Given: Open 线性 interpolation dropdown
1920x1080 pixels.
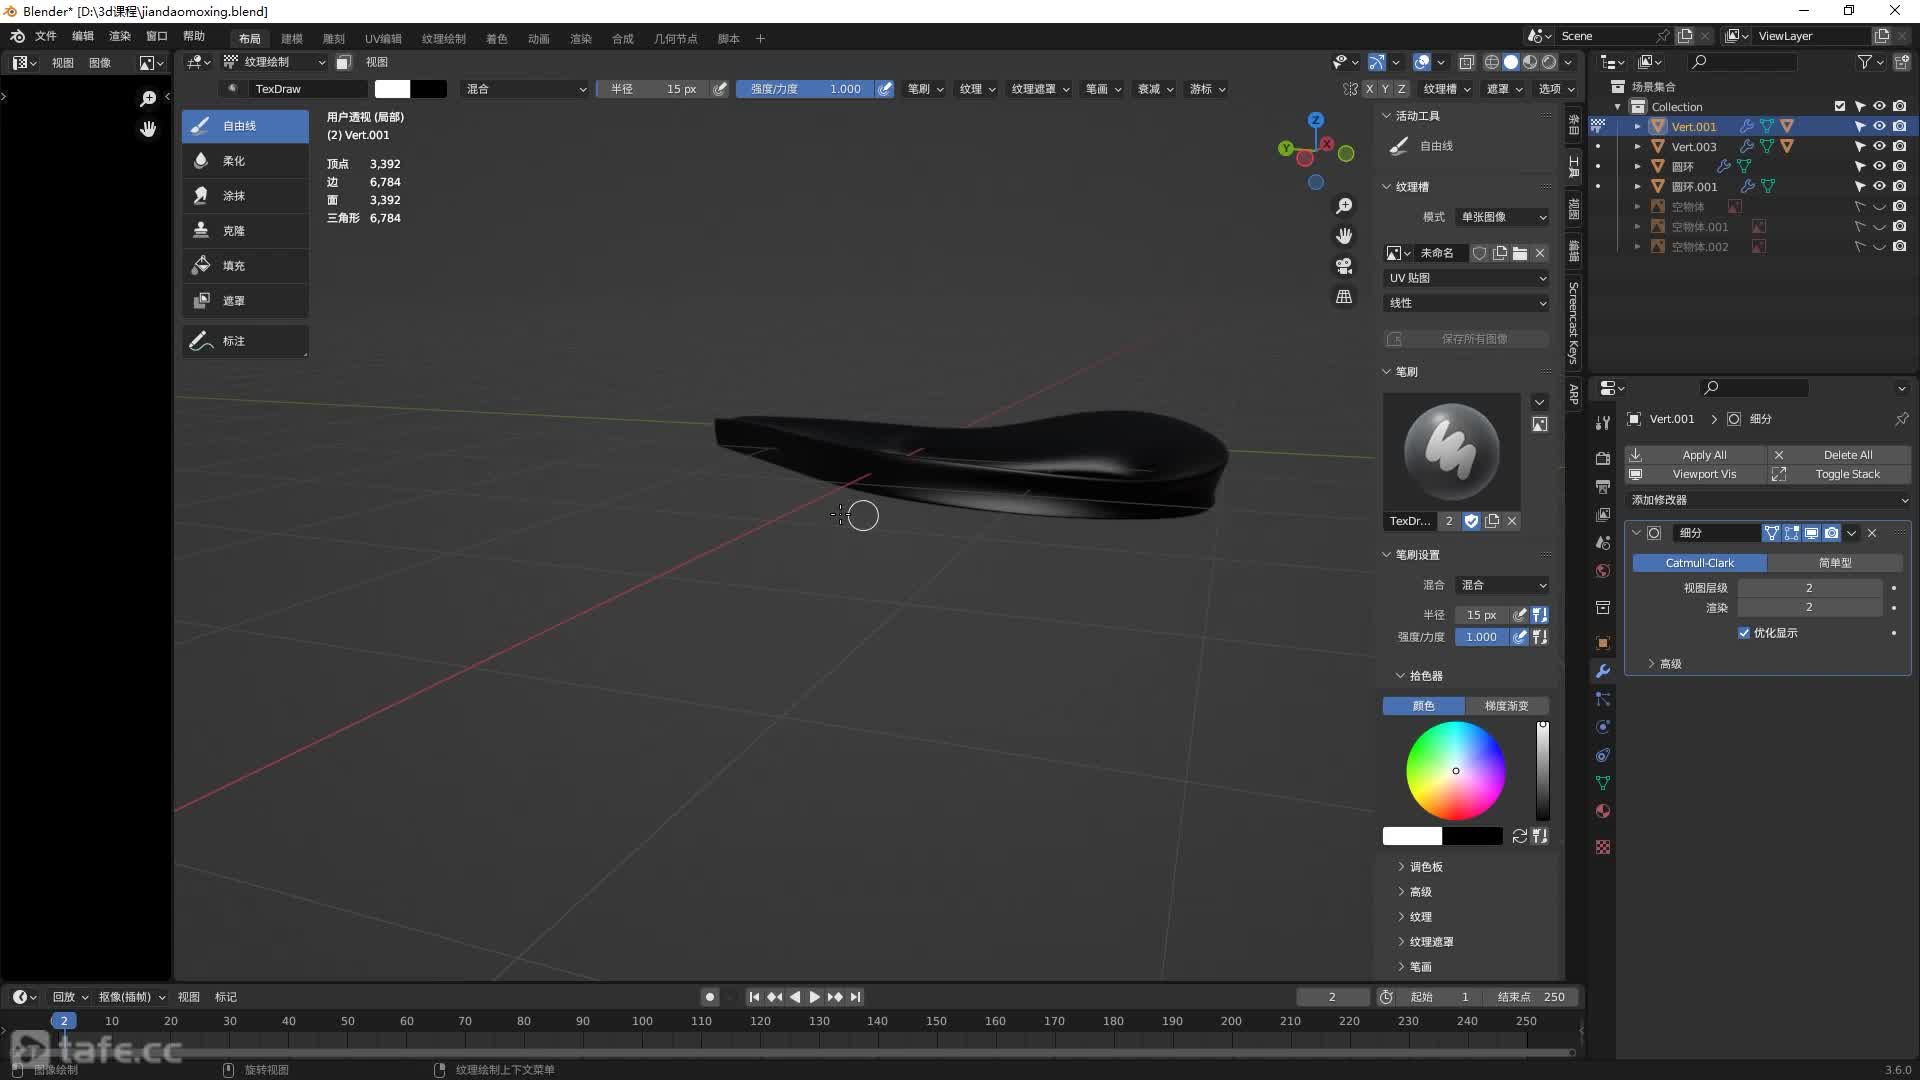Looking at the screenshot, I should click(x=1466, y=303).
